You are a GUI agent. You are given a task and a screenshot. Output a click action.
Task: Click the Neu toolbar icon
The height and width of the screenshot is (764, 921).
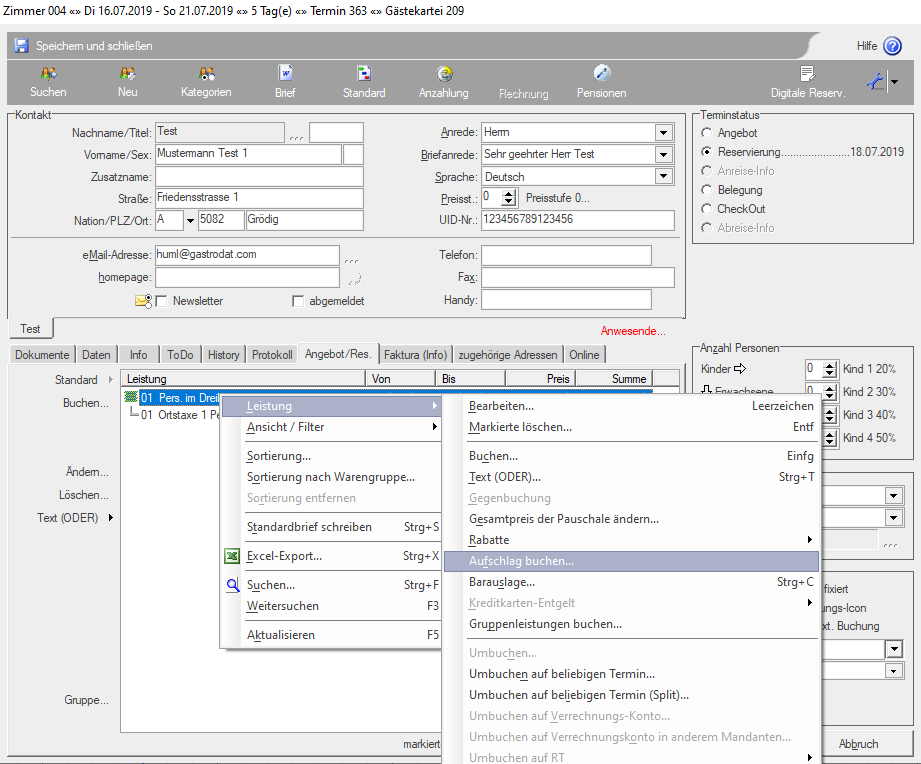pyautogui.click(x=127, y=74)
